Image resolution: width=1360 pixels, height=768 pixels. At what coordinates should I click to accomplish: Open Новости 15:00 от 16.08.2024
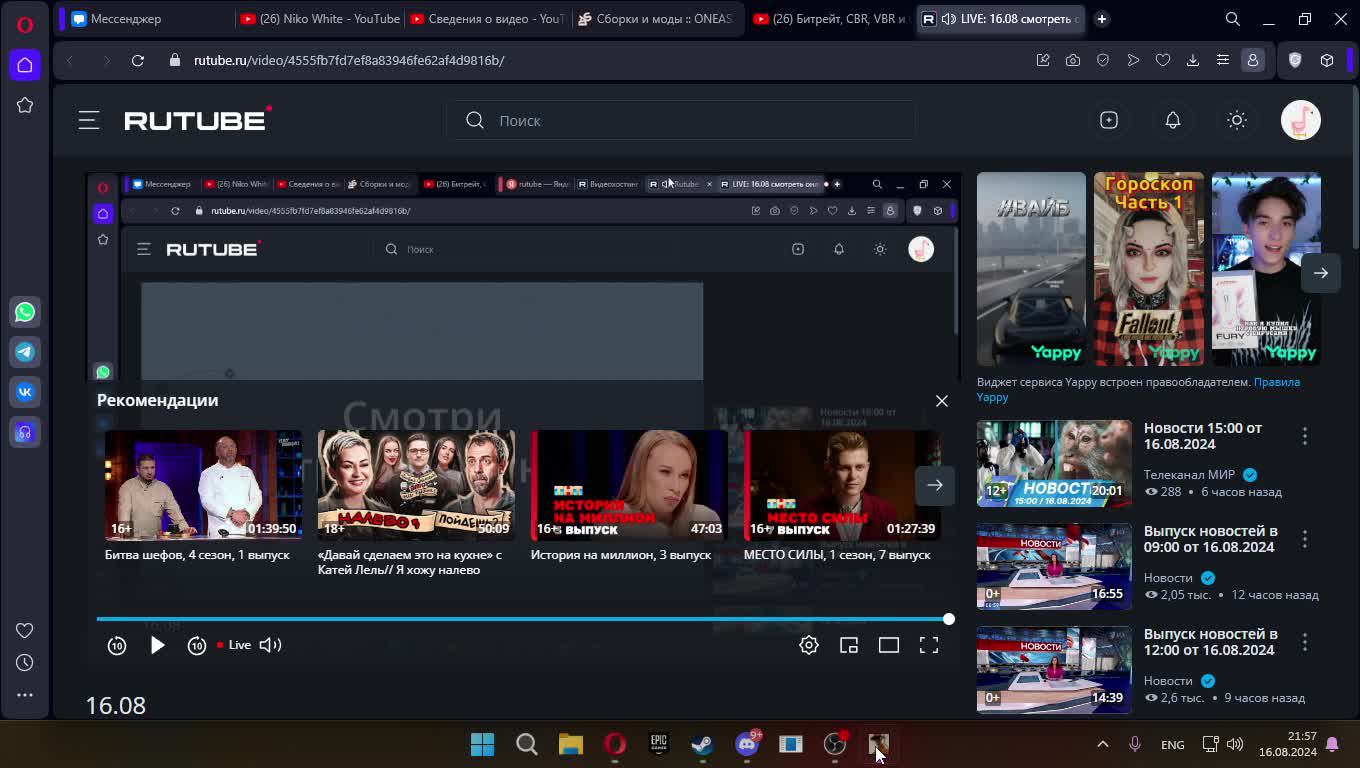(1203, 436)
